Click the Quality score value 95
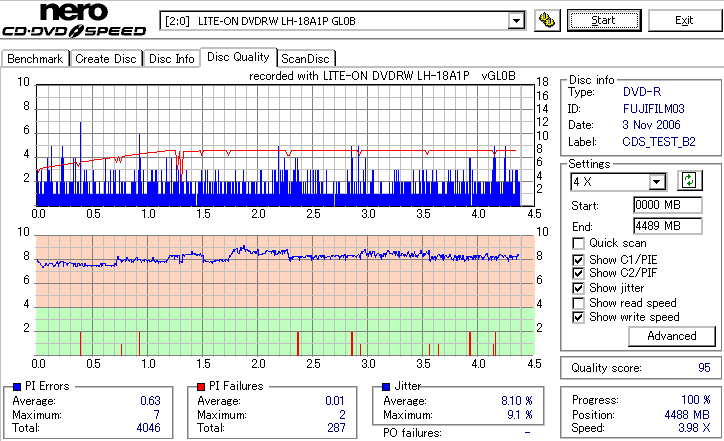724x441 pixels. coord(704,368)
